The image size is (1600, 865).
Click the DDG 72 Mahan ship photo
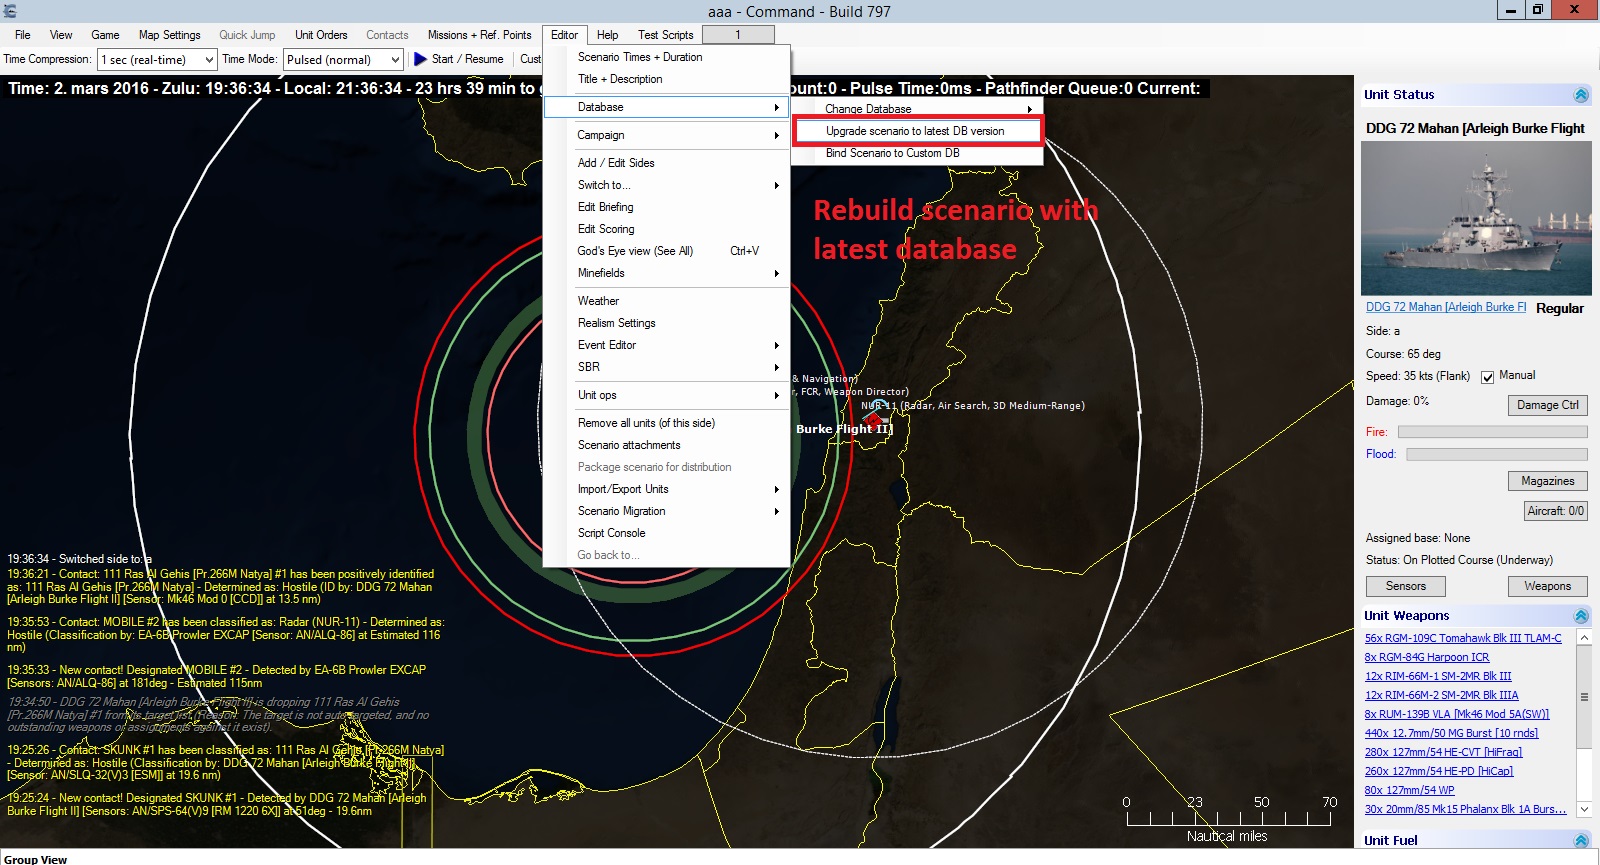point(1476,218)
